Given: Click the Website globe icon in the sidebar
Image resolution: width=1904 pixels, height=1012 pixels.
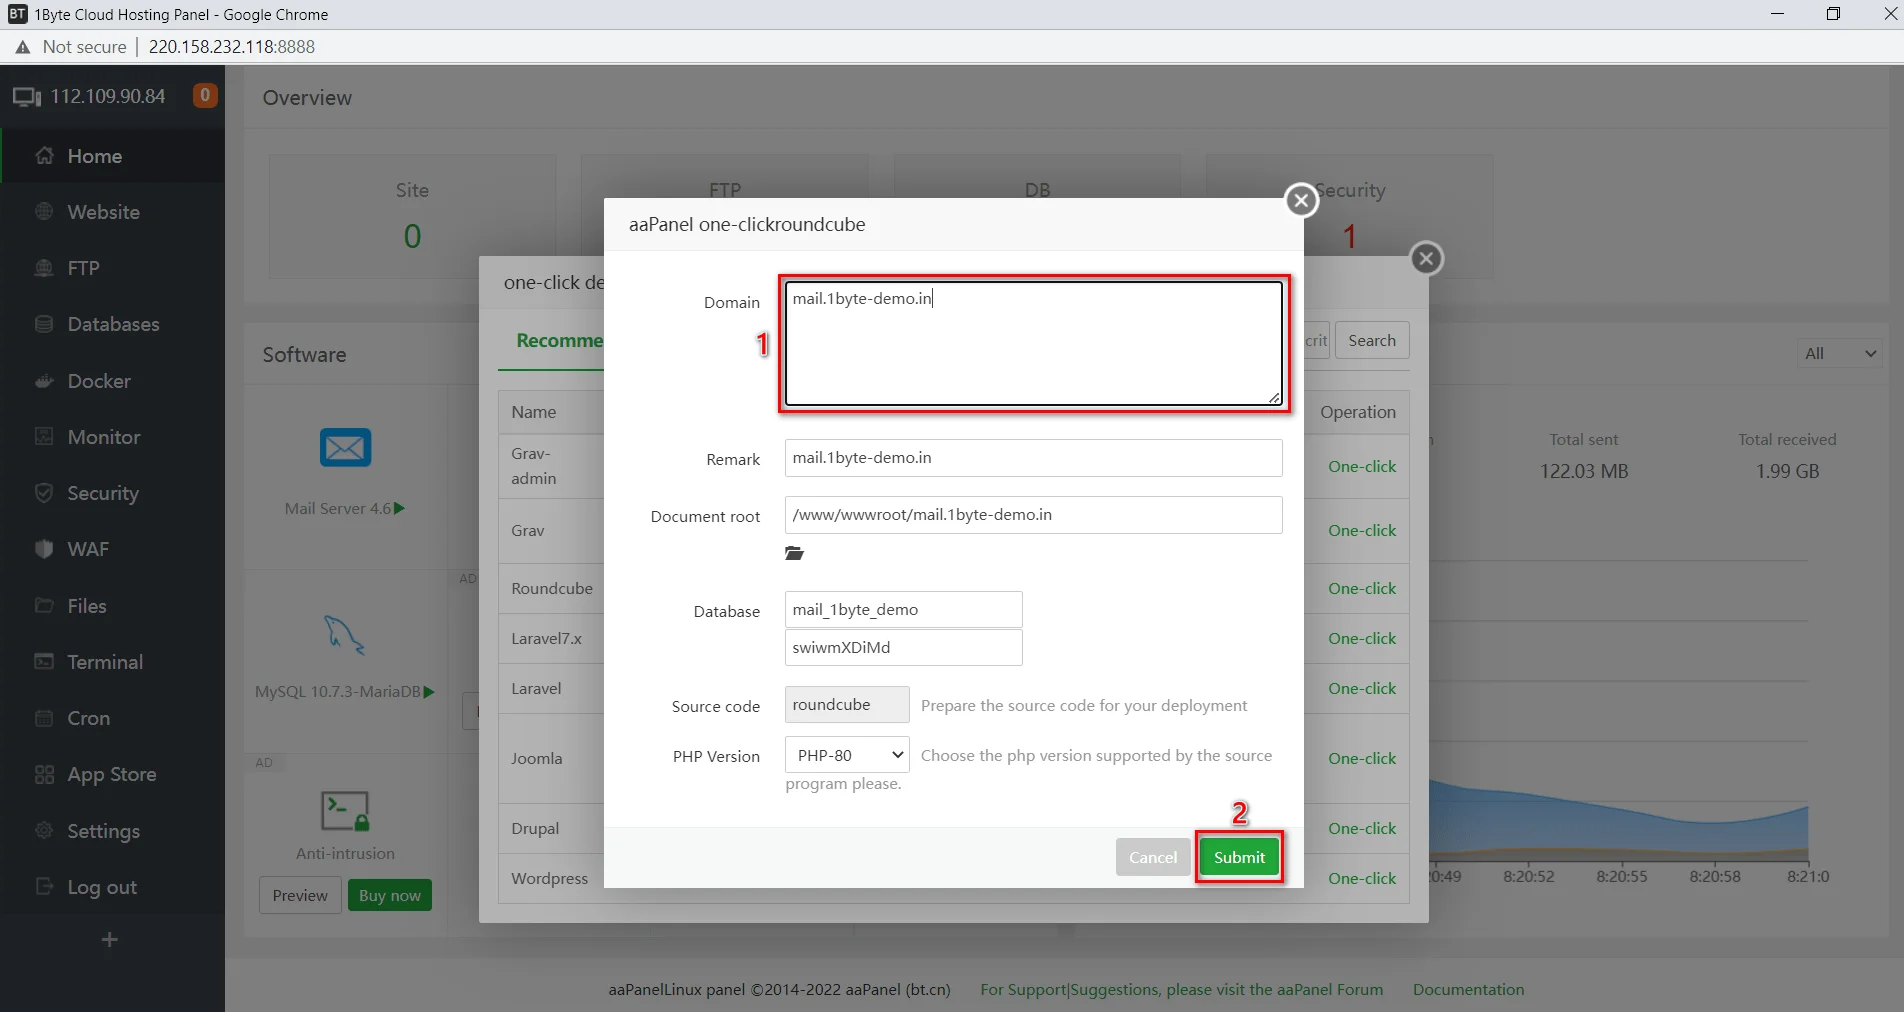Looking at the screenshot, I should tap(44, 212).
